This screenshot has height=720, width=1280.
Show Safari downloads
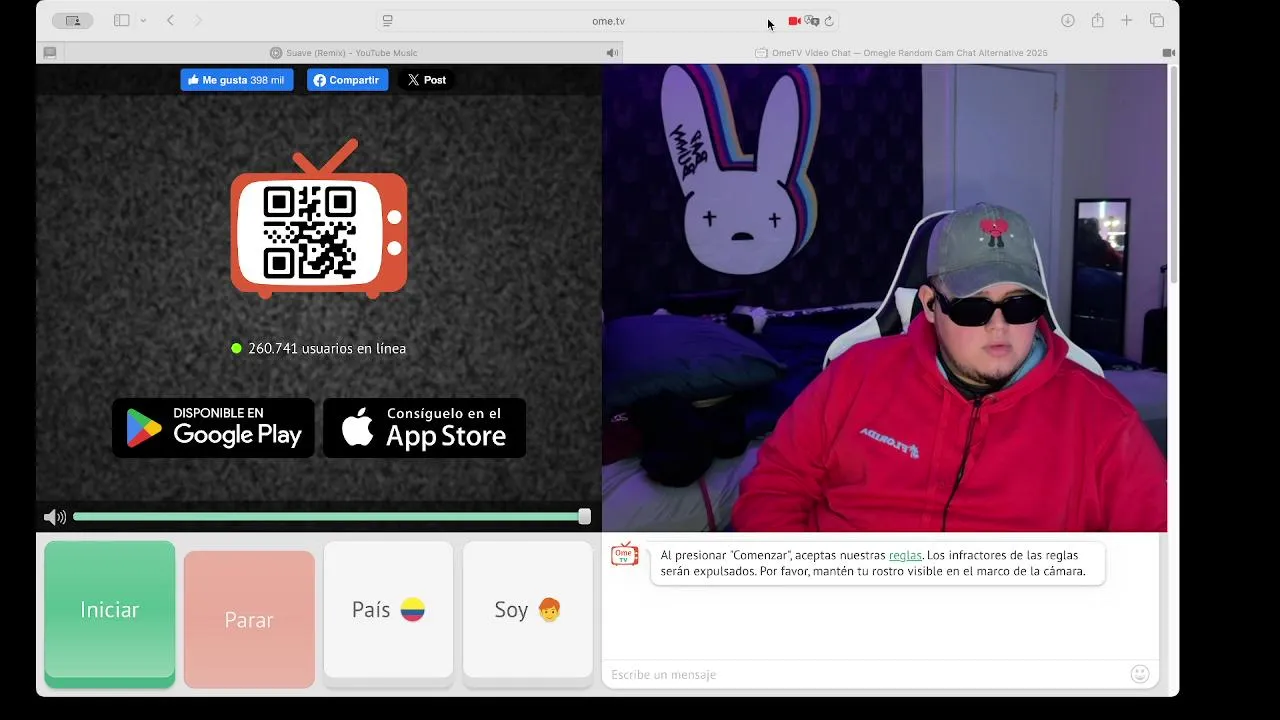(x=1068, y=20)
